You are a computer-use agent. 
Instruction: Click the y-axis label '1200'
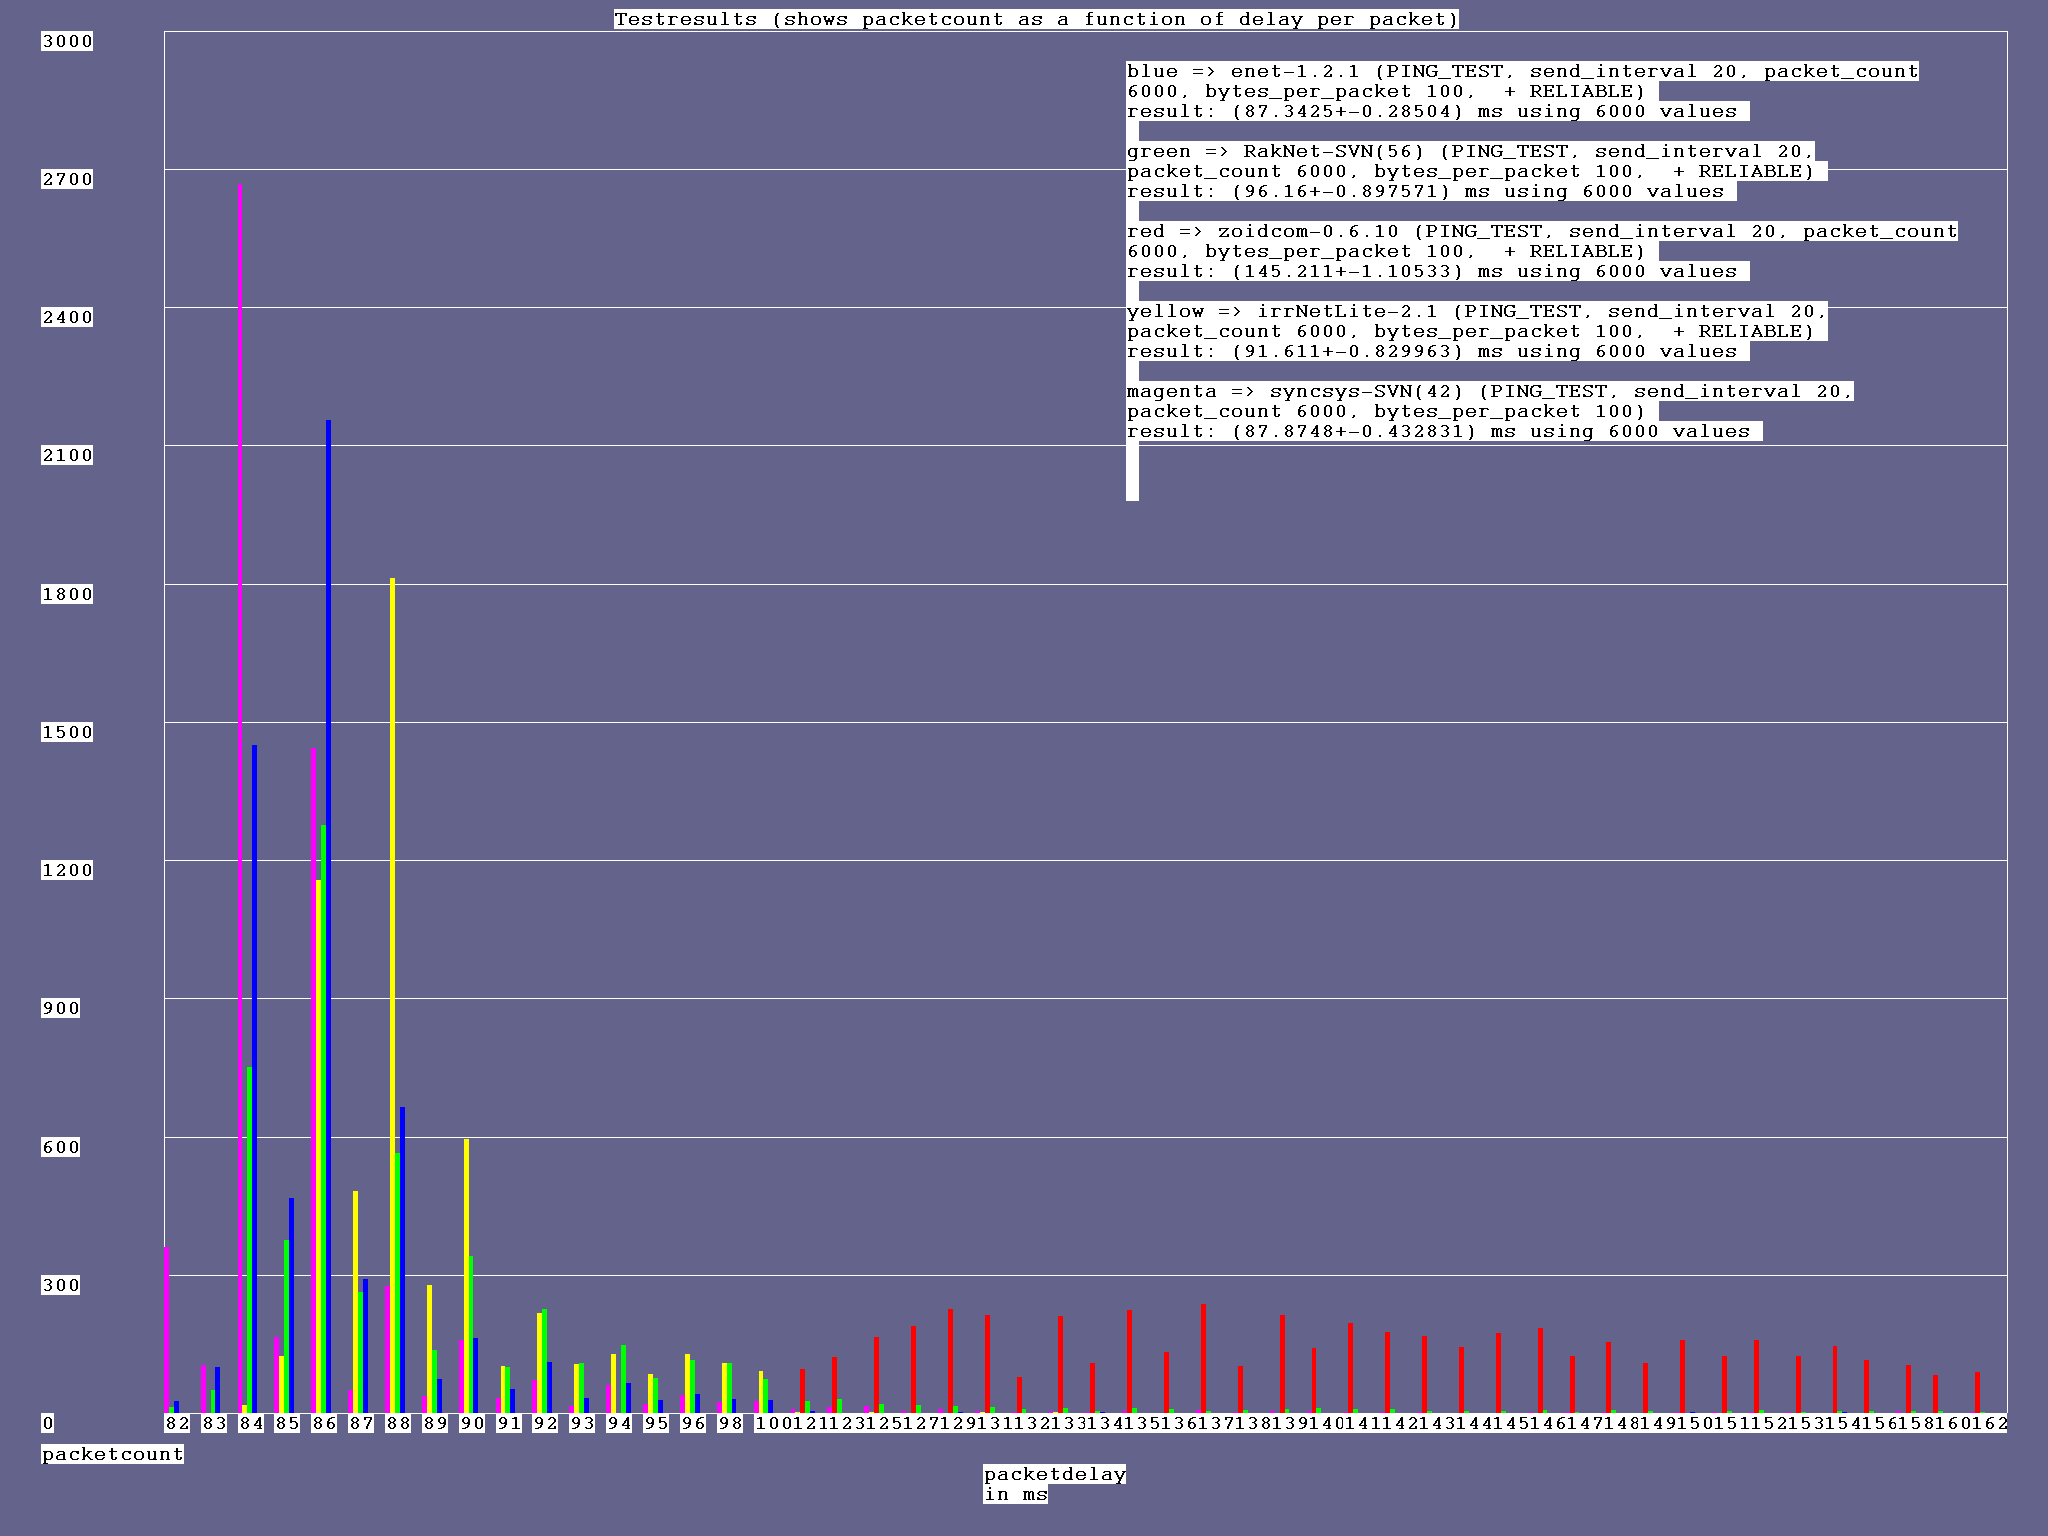[67, 870]
